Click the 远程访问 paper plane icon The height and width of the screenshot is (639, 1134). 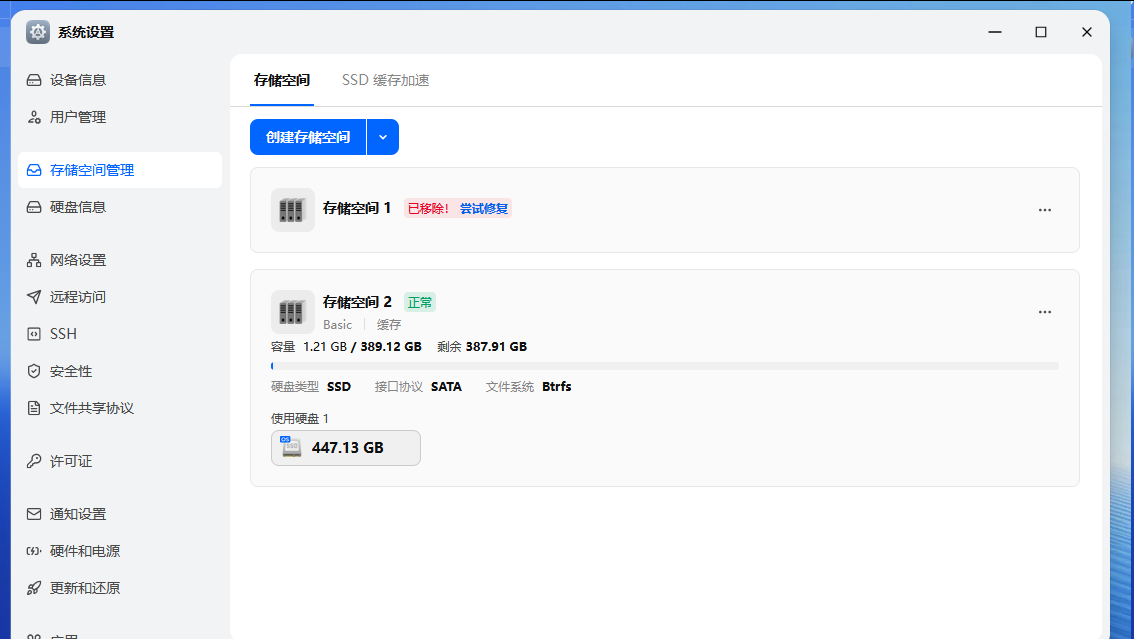(34, 297)
